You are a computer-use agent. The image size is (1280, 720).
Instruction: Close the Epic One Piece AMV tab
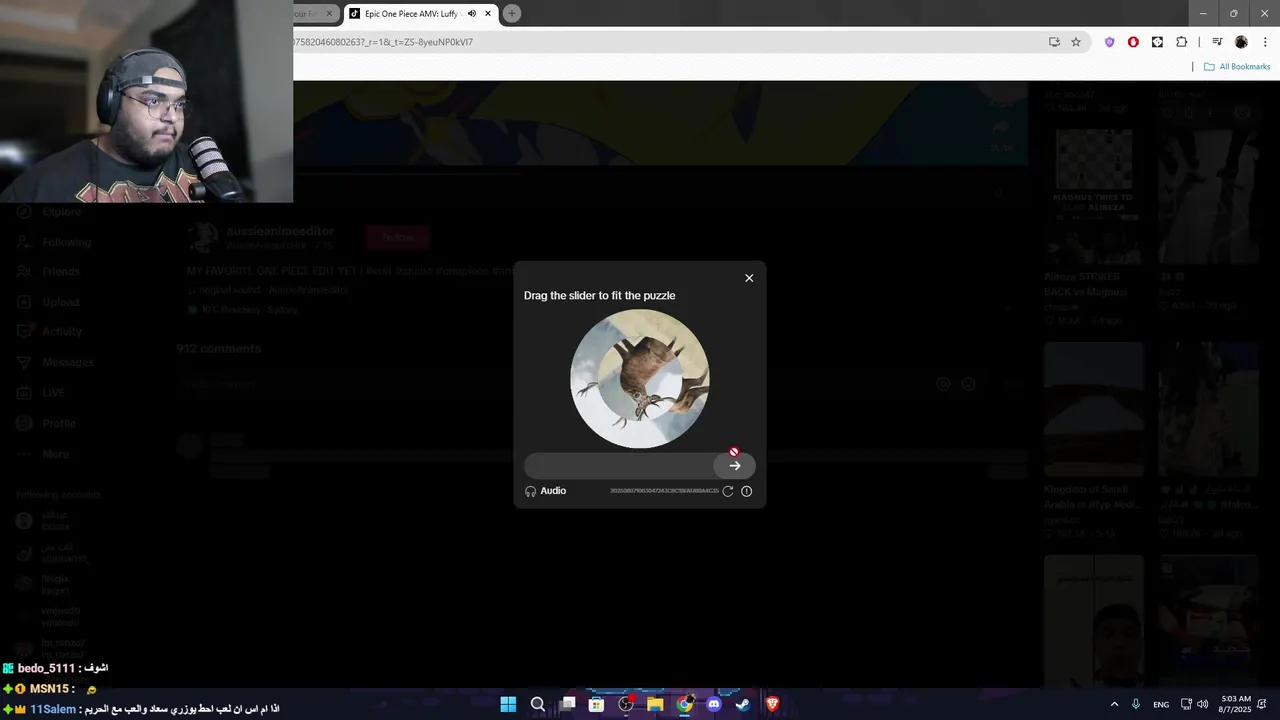(x=488, y=14)
